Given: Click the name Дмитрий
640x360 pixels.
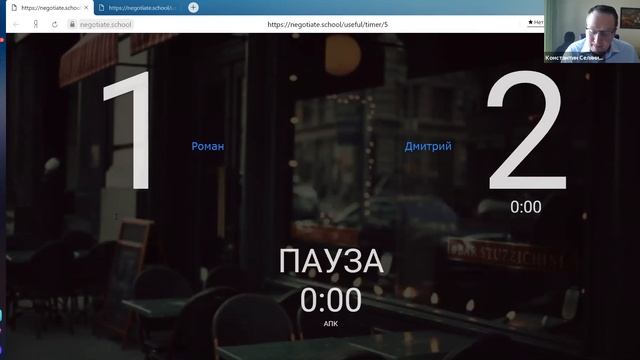Looking at the screenshot, I should pyautogui.click(x=428, y=146).
